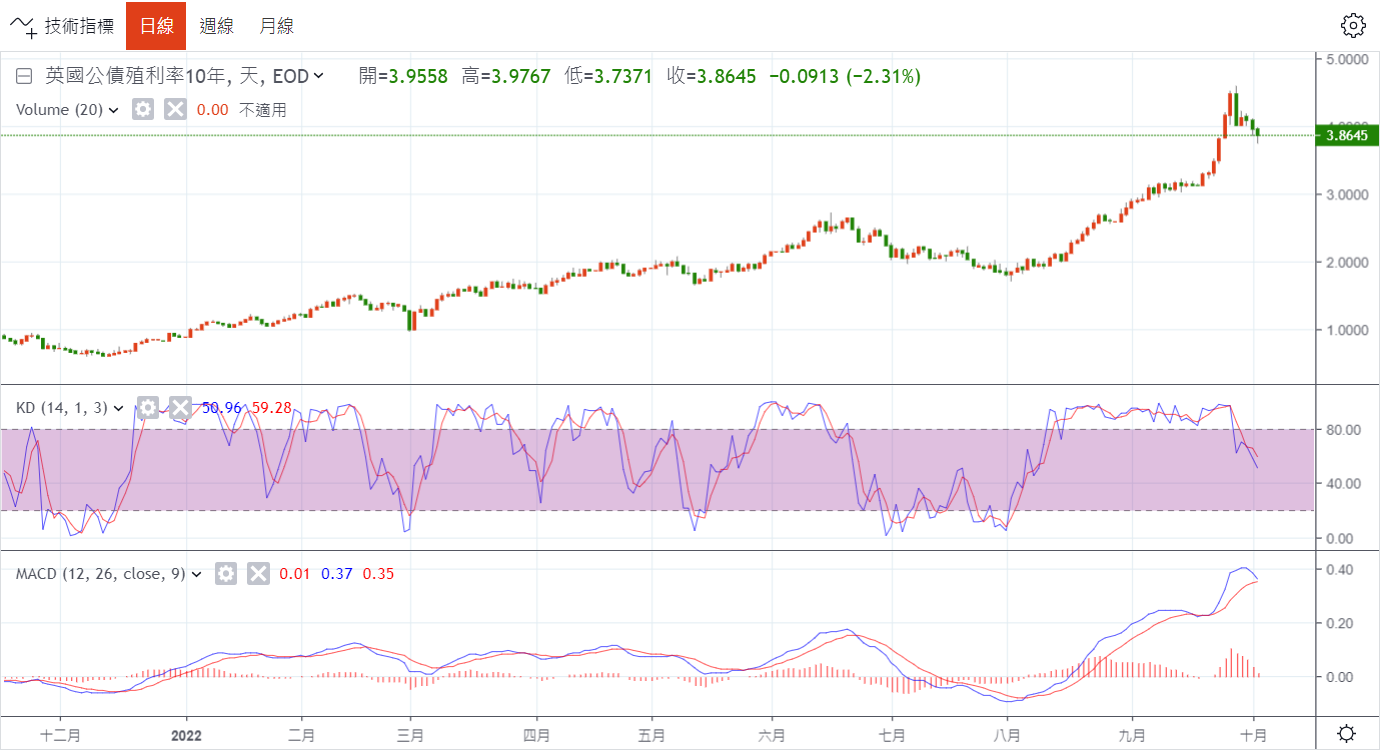
Task: Open axis settings gear at bottom right
Action: point(1347,734)
